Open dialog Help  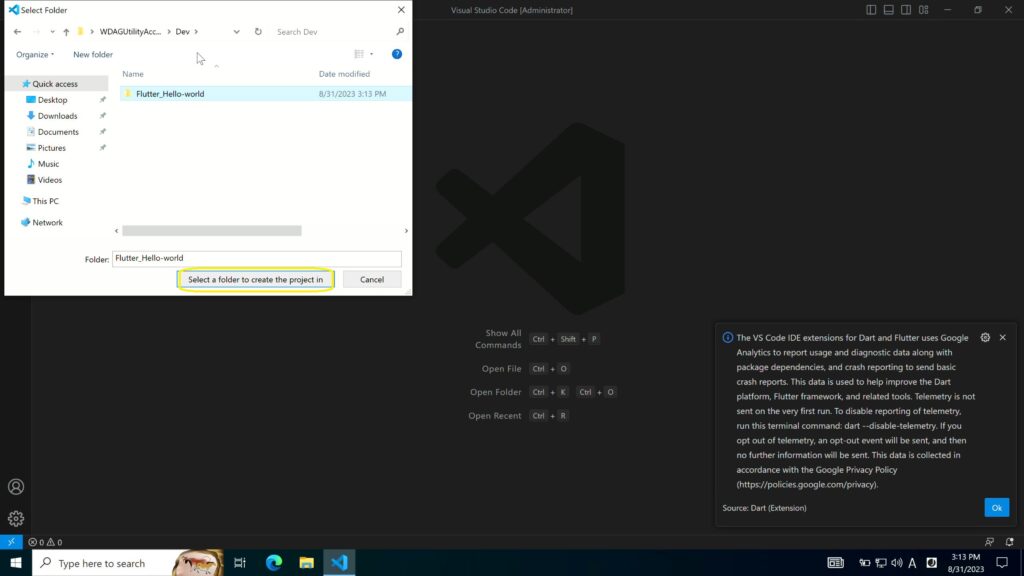pos(396,54)
